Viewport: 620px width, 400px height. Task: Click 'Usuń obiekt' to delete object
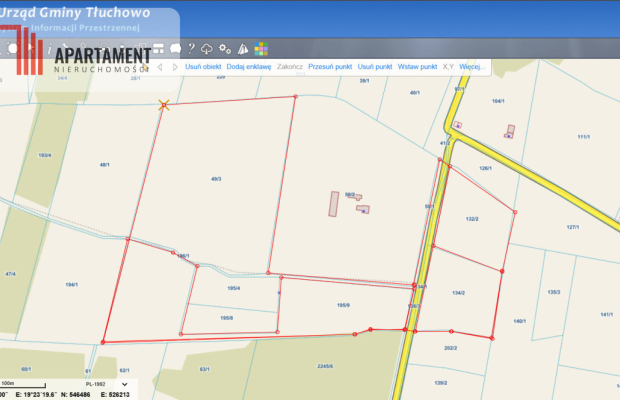[x=203, y=67]
